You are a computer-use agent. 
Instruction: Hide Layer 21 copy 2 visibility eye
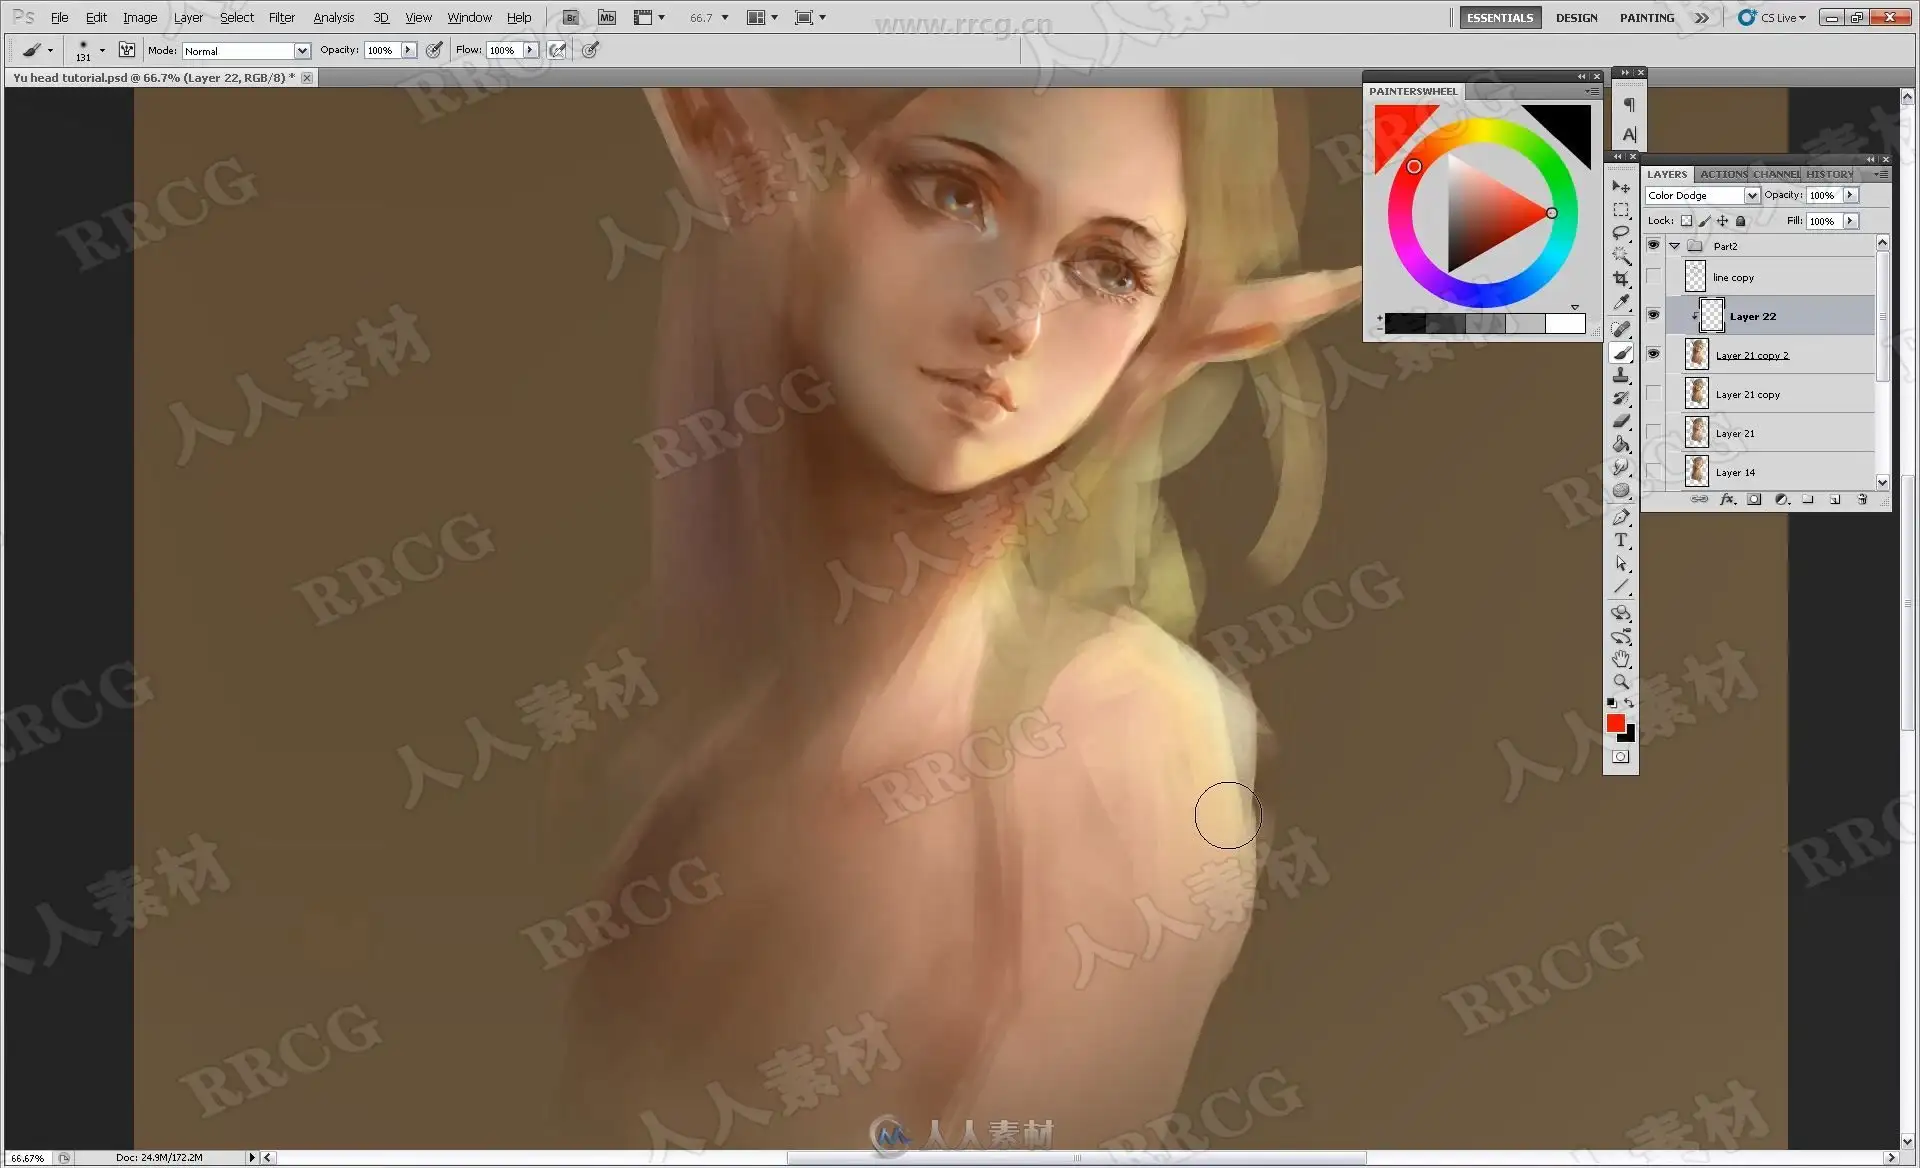tap(1653, 354)
